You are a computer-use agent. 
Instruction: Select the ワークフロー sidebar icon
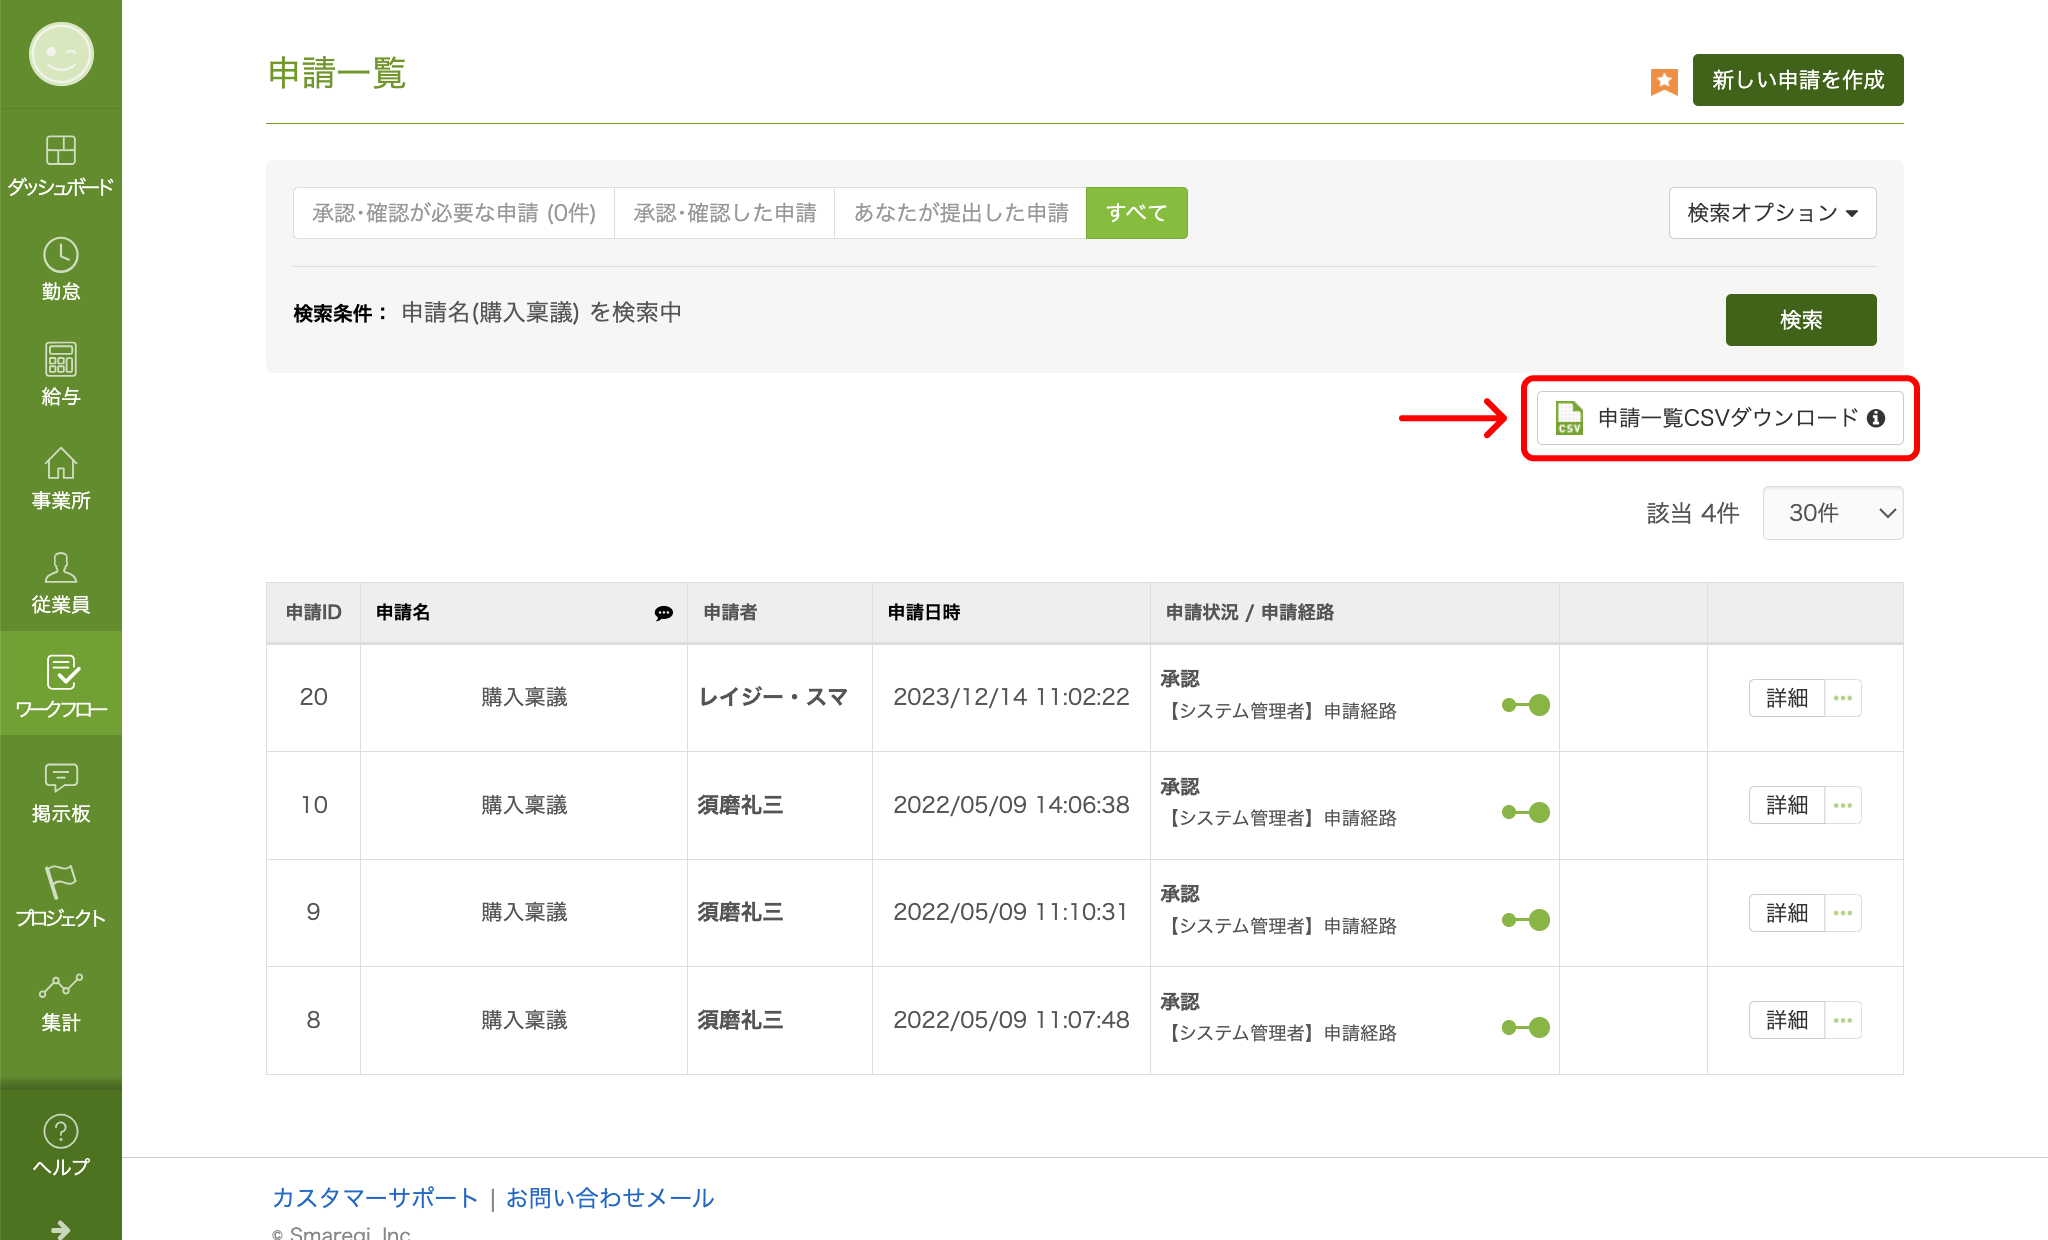point(61,672)
